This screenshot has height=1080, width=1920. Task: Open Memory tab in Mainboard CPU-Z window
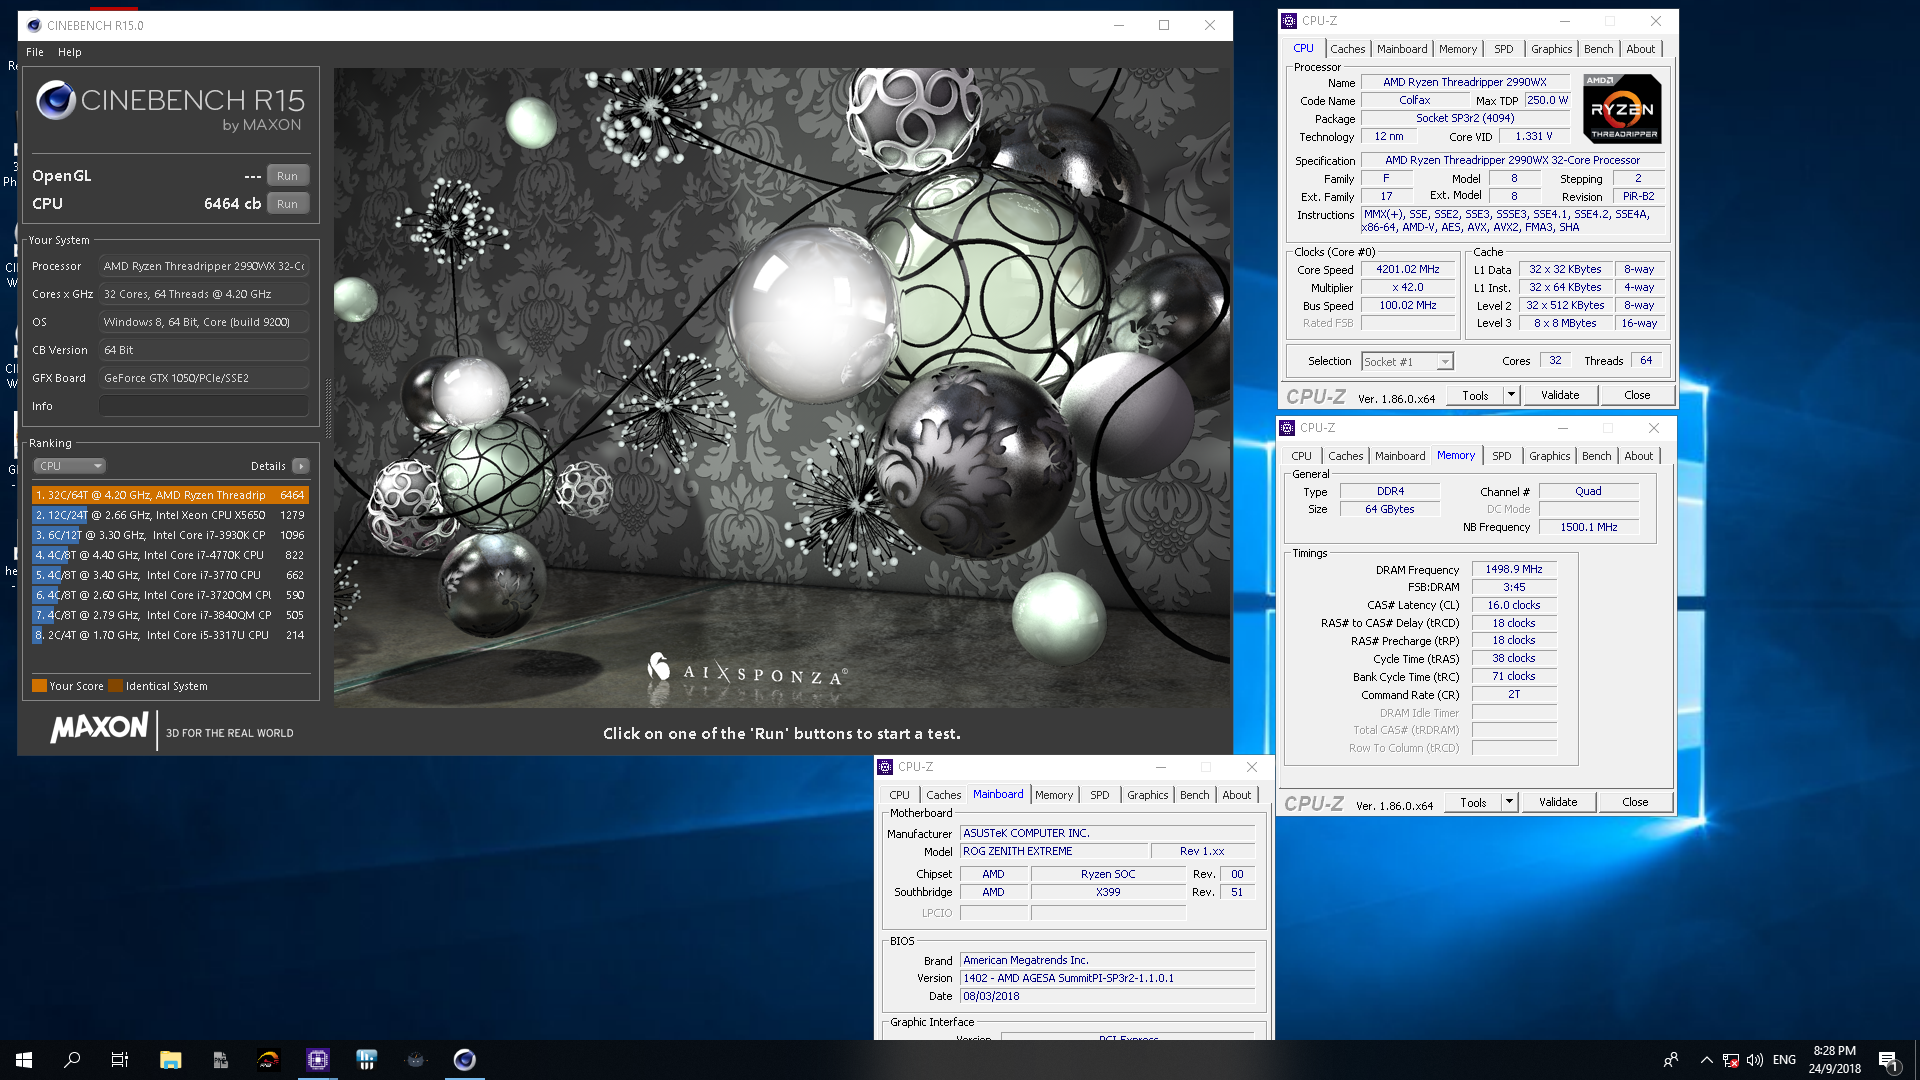tap(1054, 795)
